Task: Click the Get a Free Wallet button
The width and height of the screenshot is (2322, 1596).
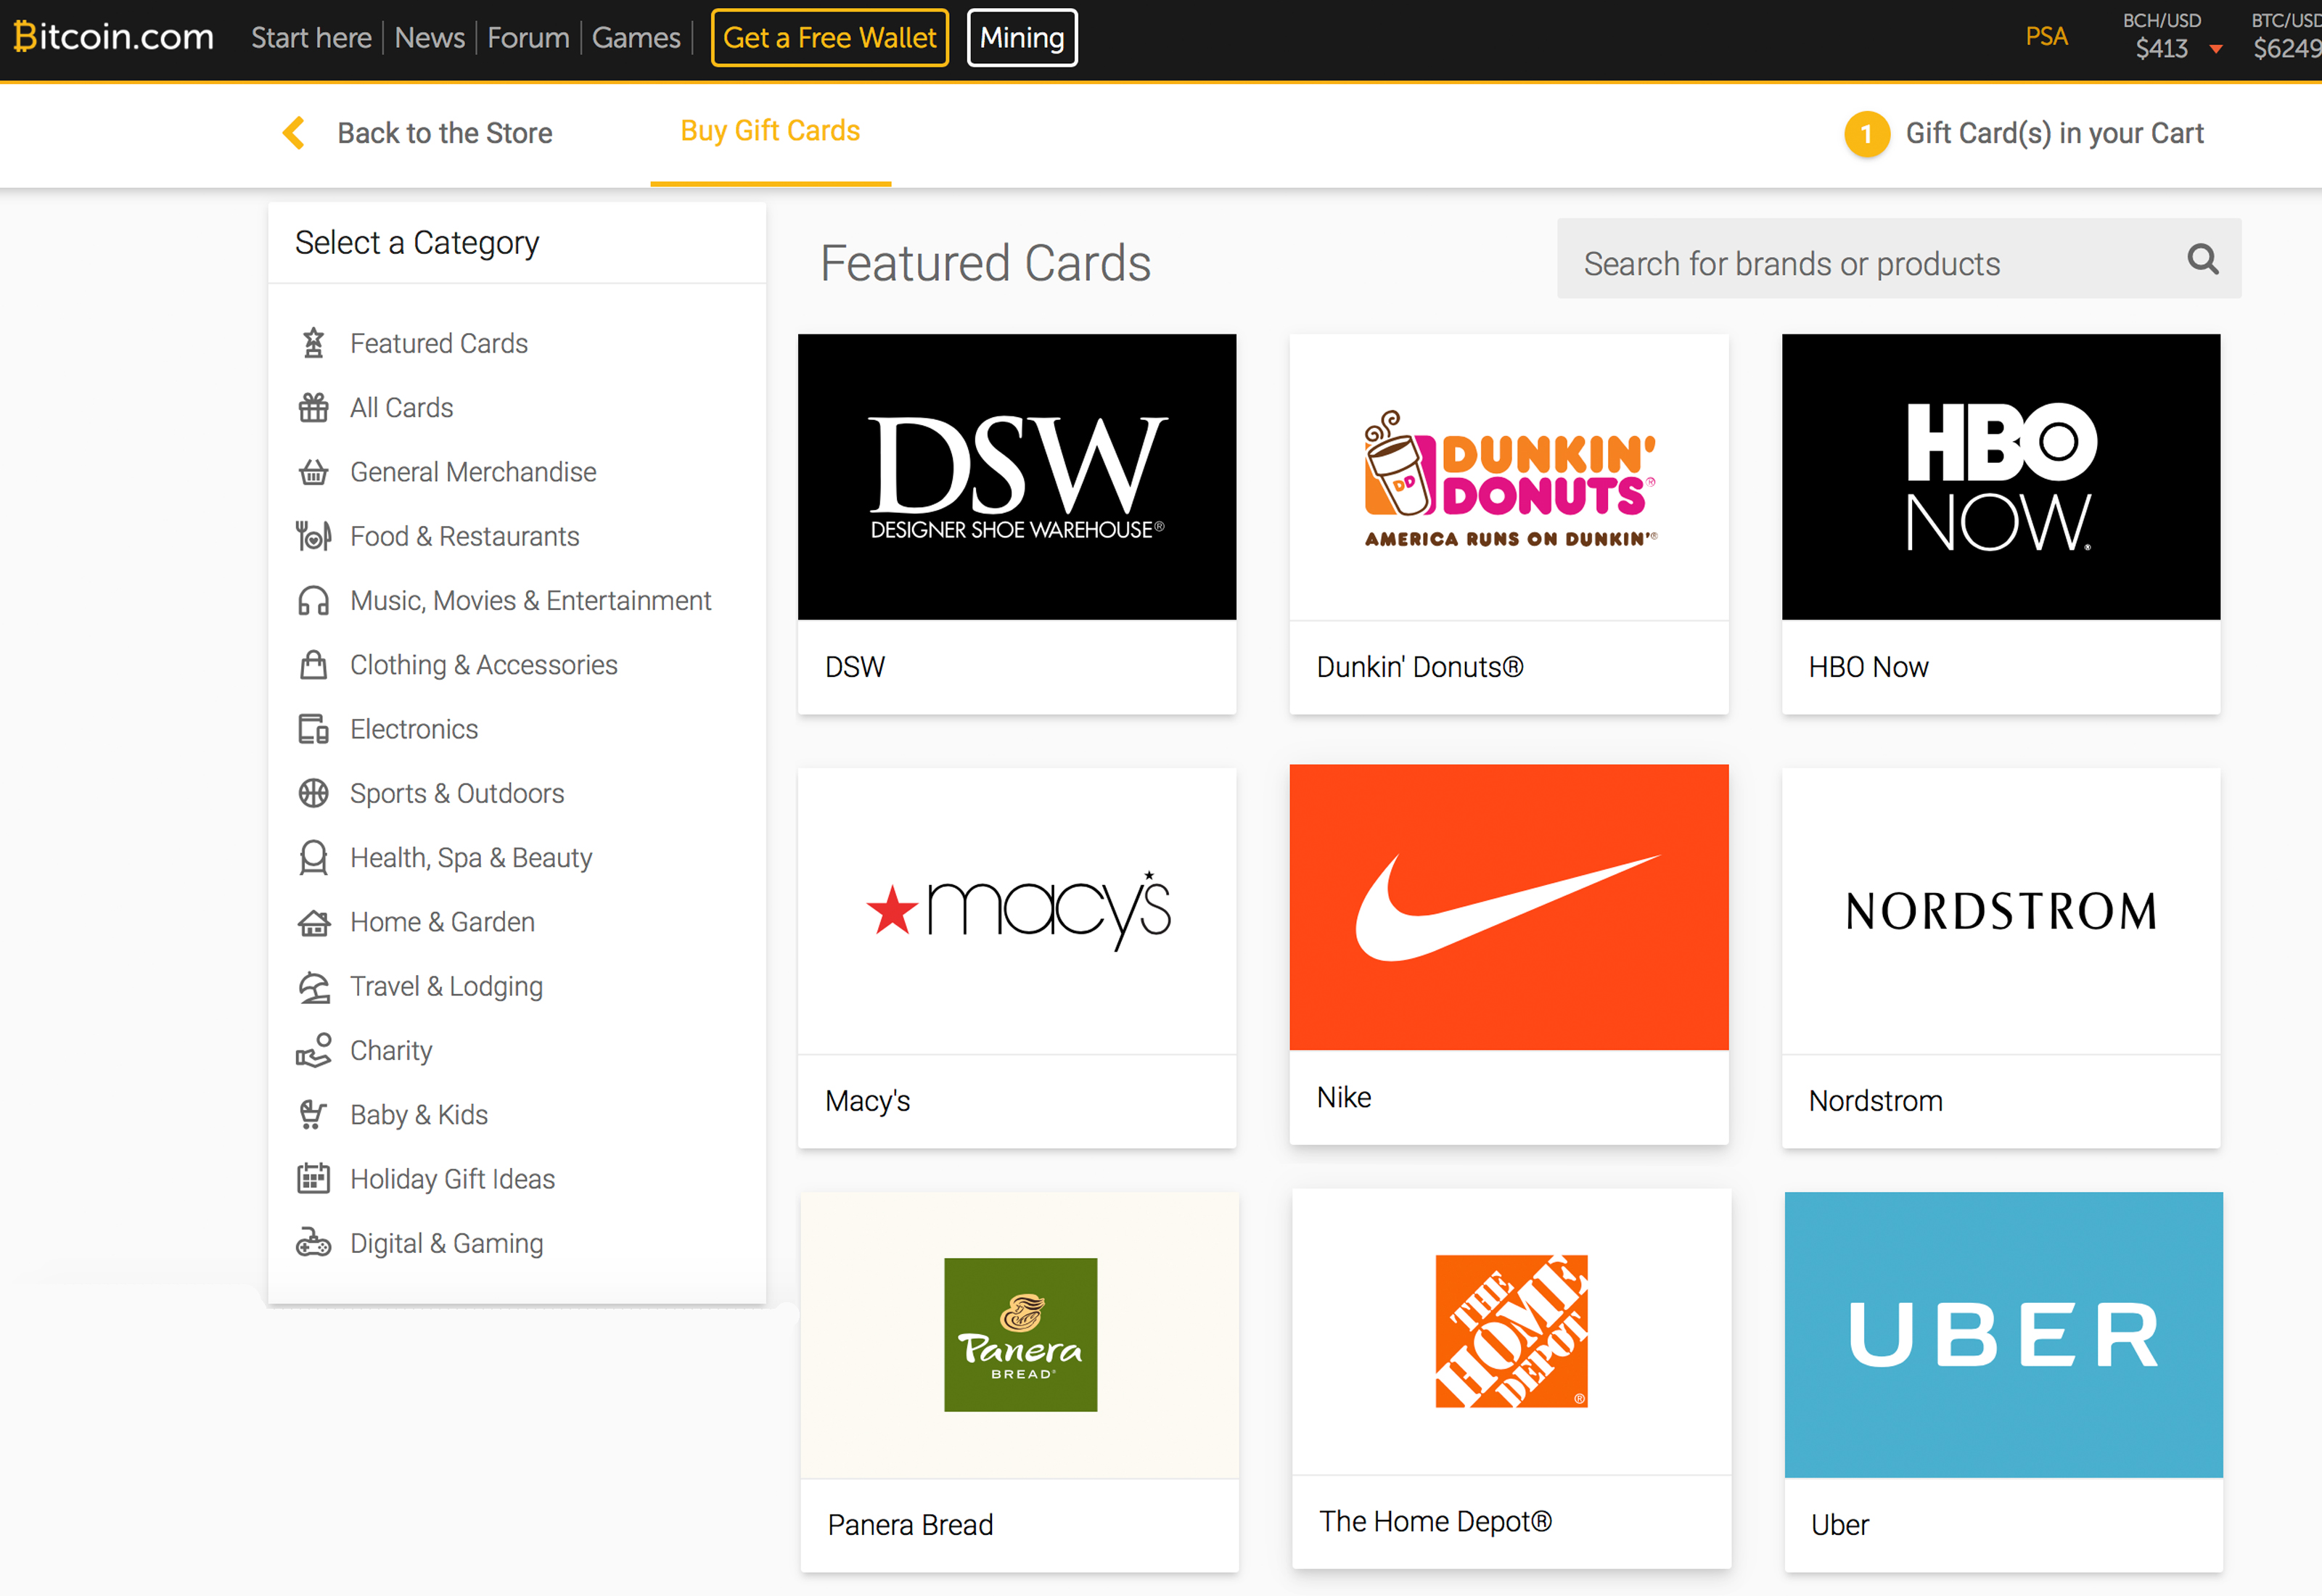Action: [829, 38]
